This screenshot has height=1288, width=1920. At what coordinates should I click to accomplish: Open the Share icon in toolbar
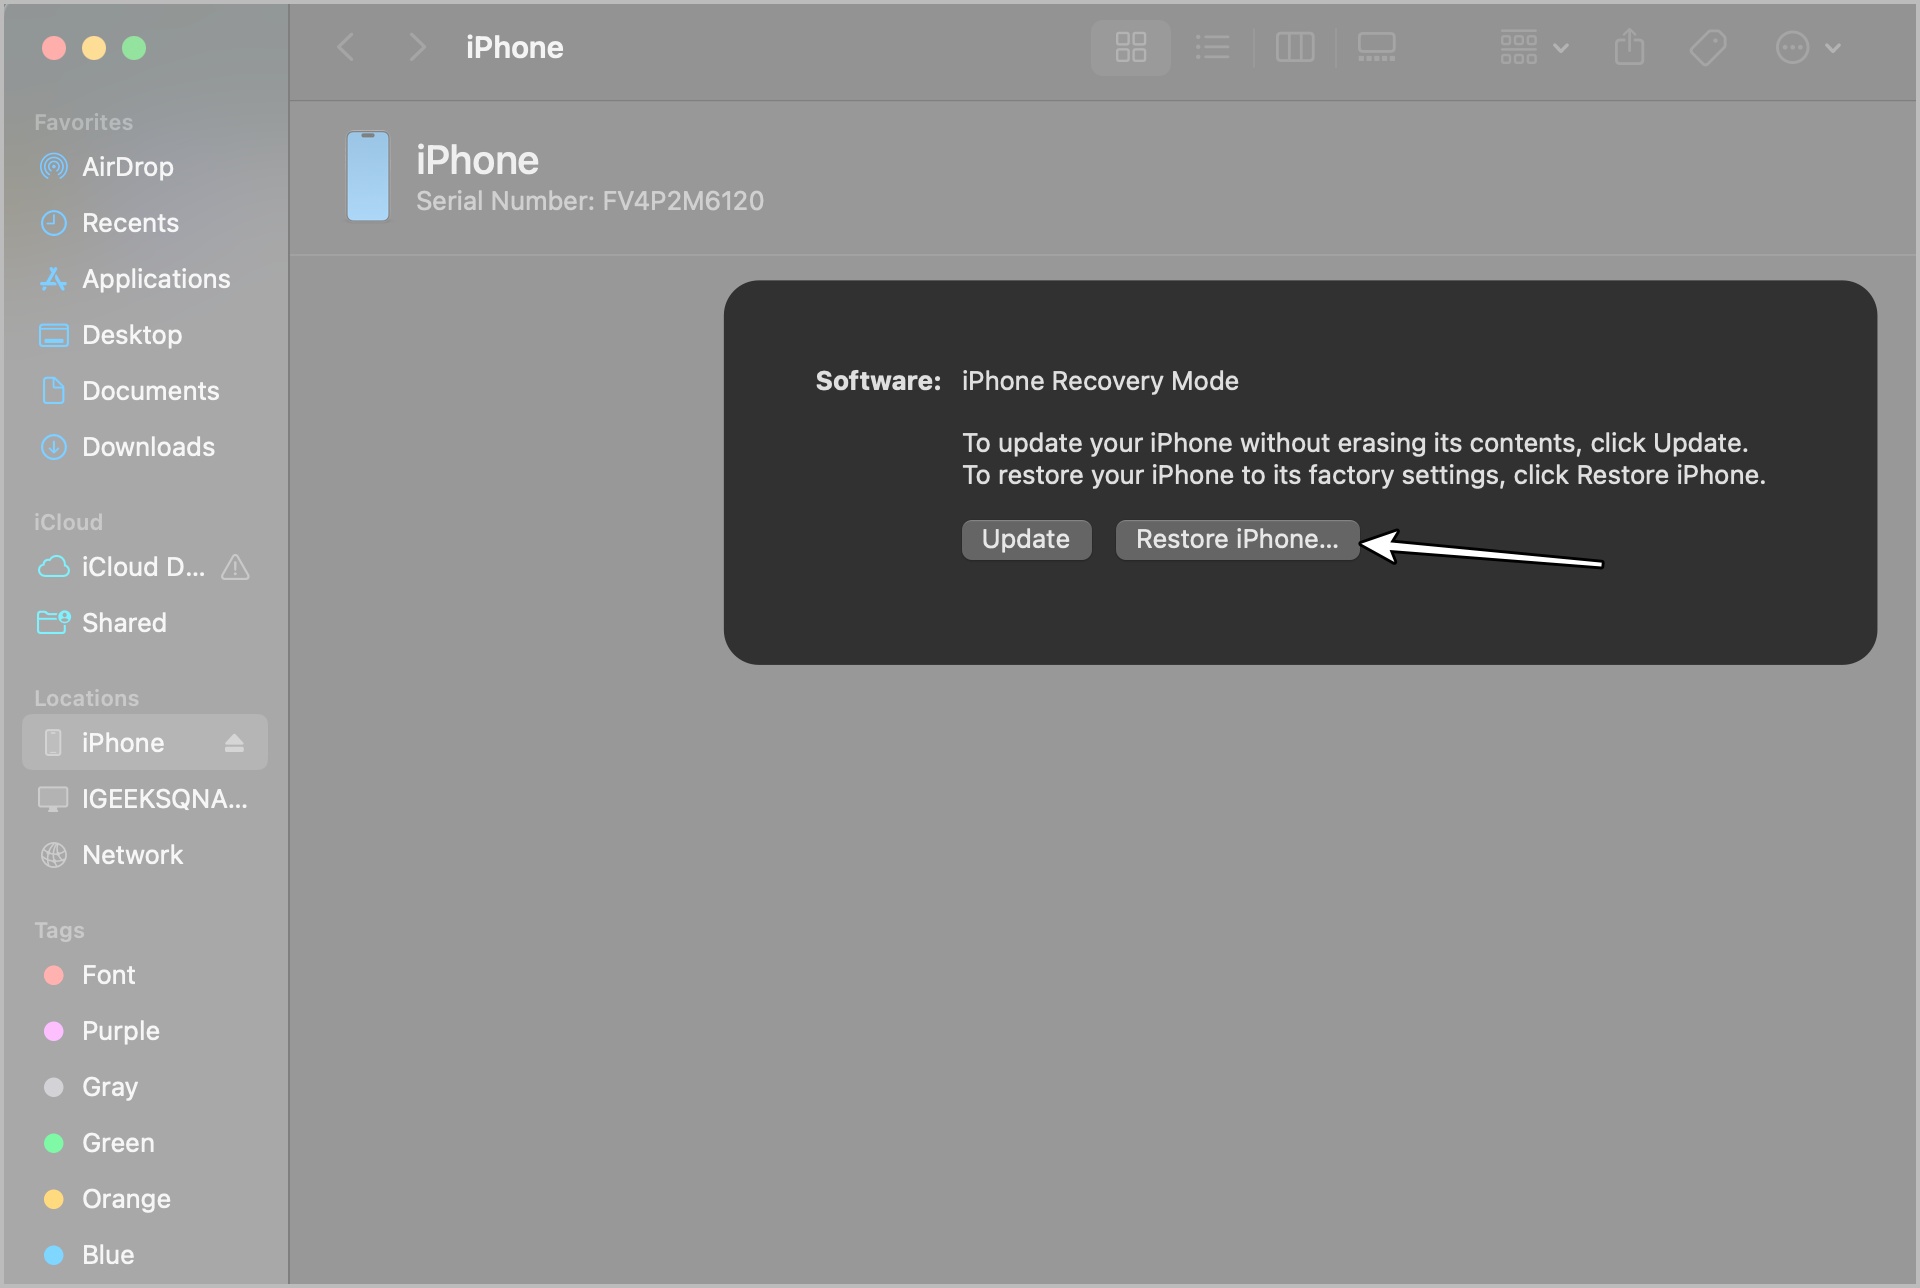pos(1629,47)
